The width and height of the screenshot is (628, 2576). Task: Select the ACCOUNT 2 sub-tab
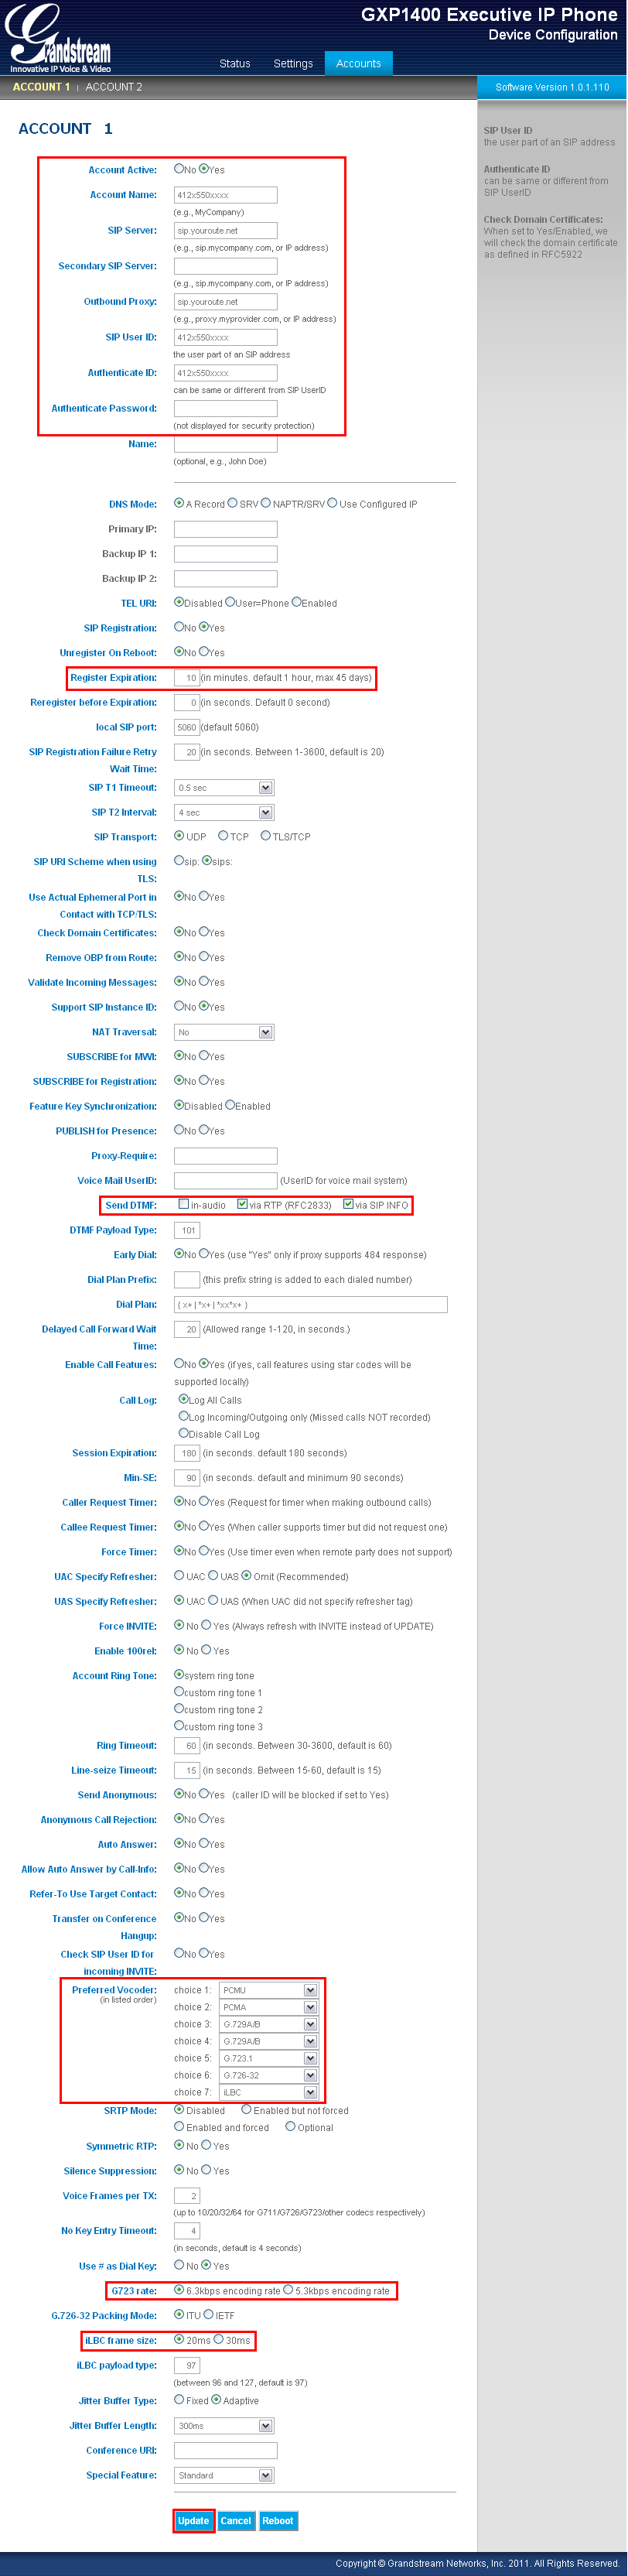coord(114,87)
